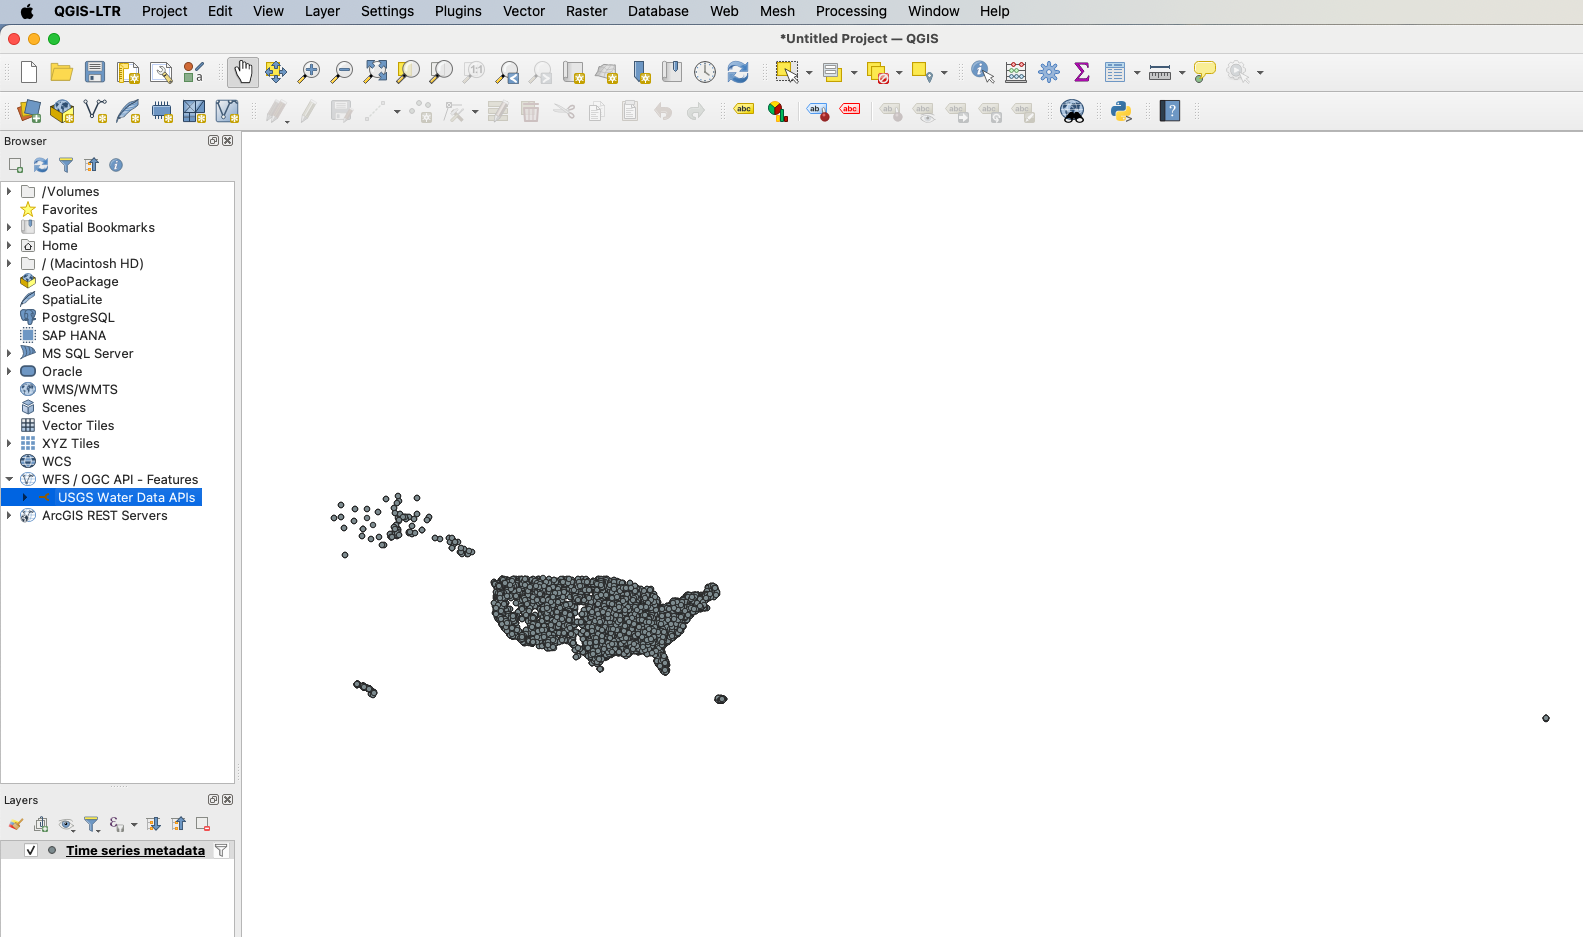This screenshot has height=937, width=1583.
Task: Click New Virtual Layer icon
Action: tap(227, 111)
